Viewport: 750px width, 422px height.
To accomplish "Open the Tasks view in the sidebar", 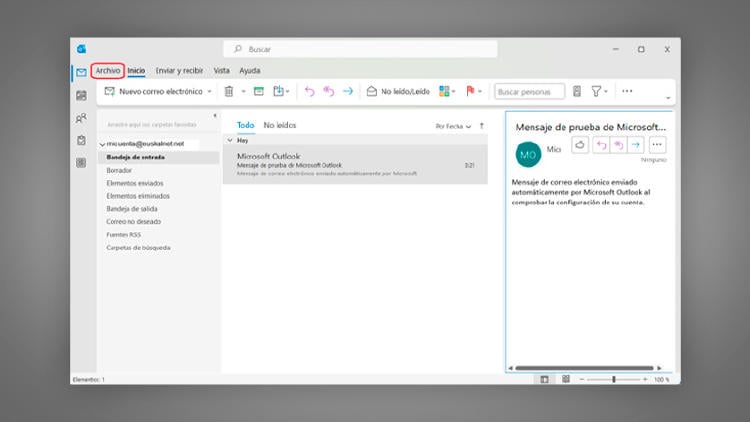I will coord(81,140).
